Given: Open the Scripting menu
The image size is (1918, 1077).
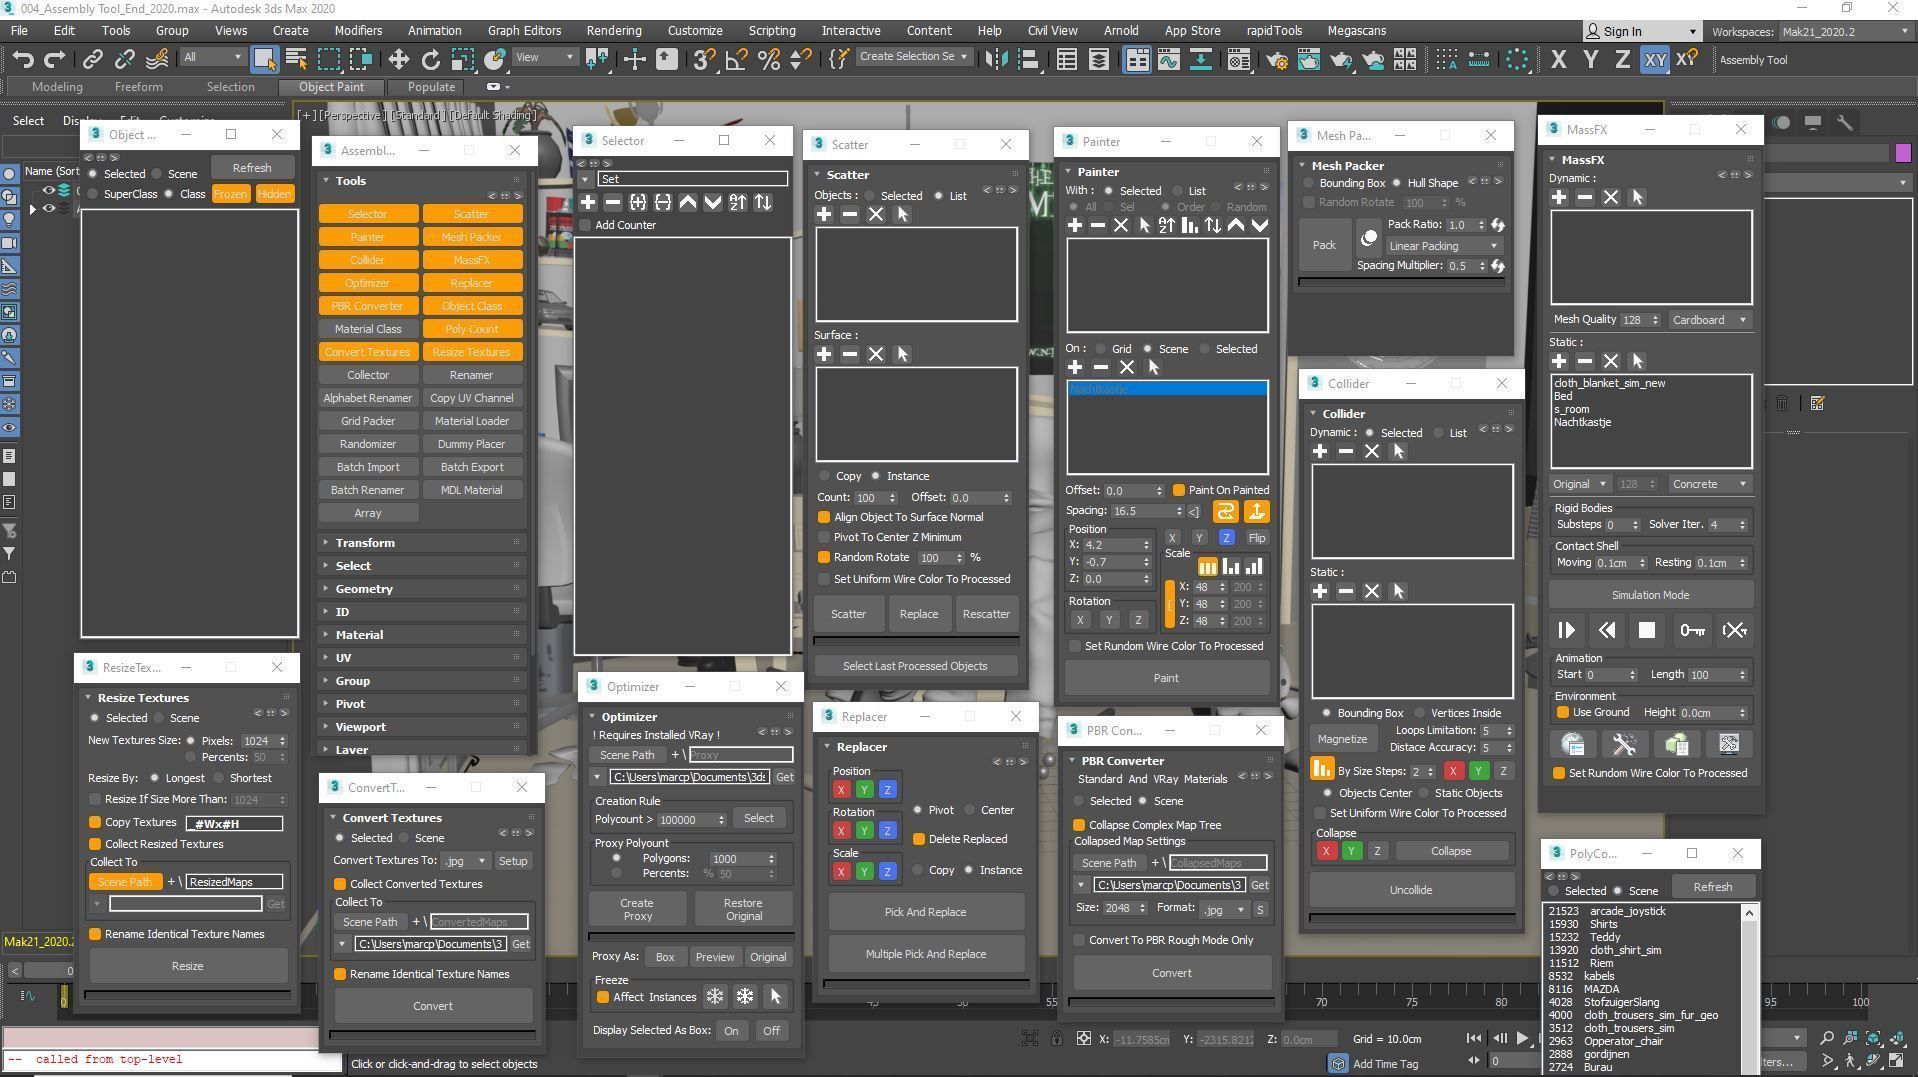Looking at the screenshot, I should pos(772,31).
